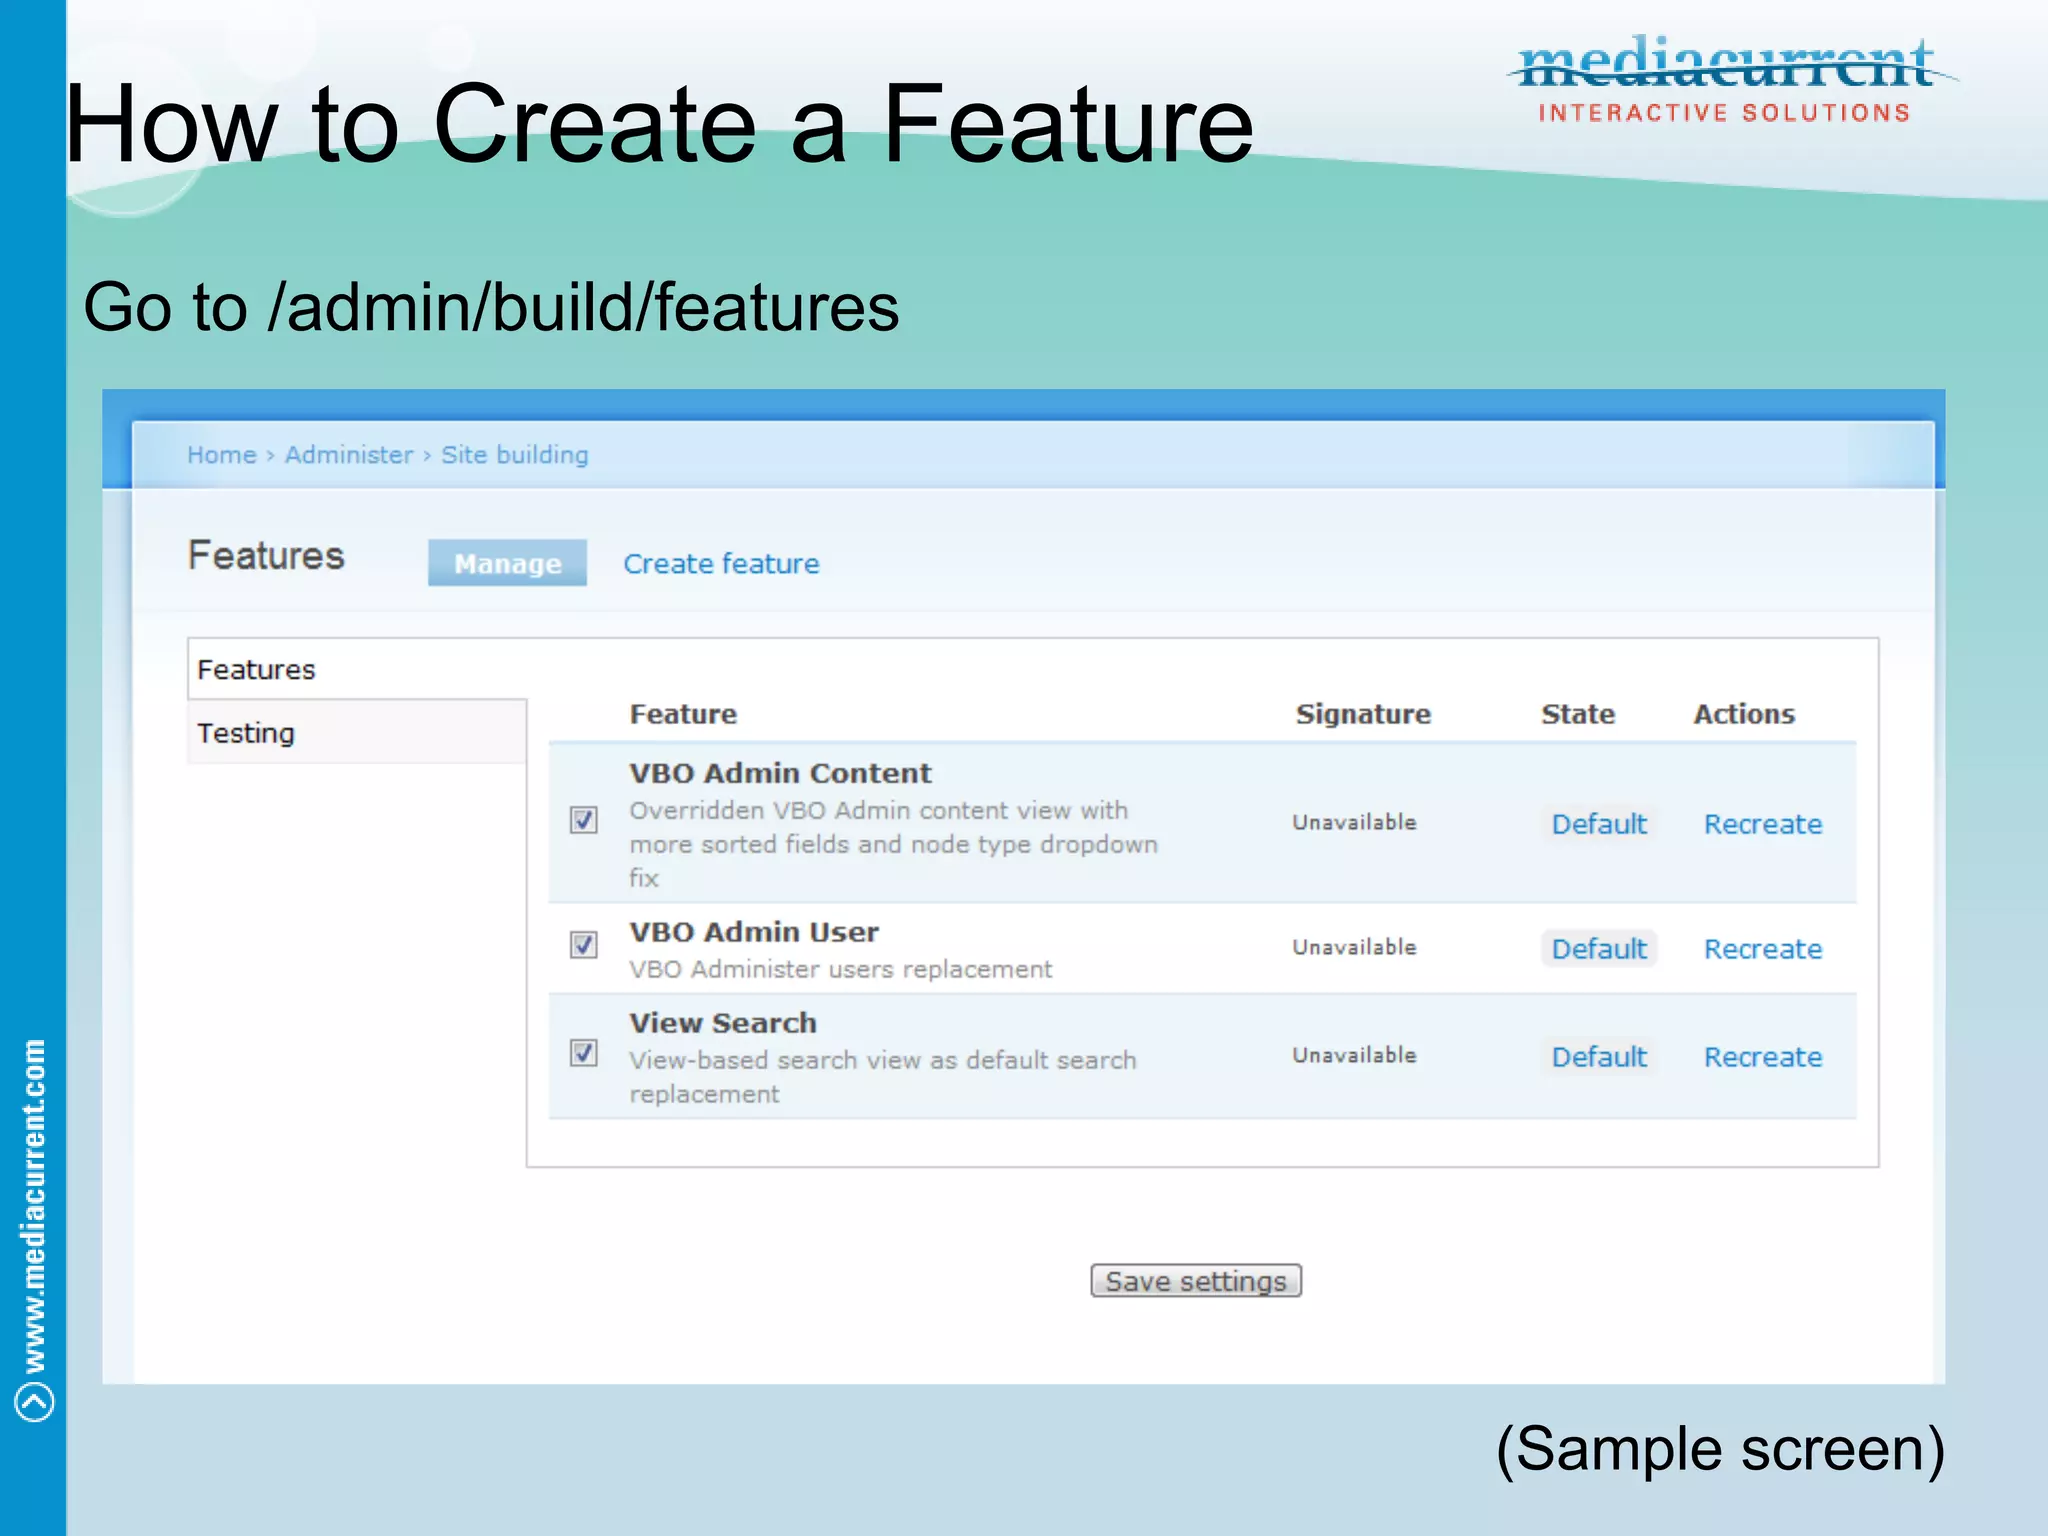Viewport: 2048px width, 1536px height.
Task: Click the Home breadcrumb link
Action: (x=222, y=455)
